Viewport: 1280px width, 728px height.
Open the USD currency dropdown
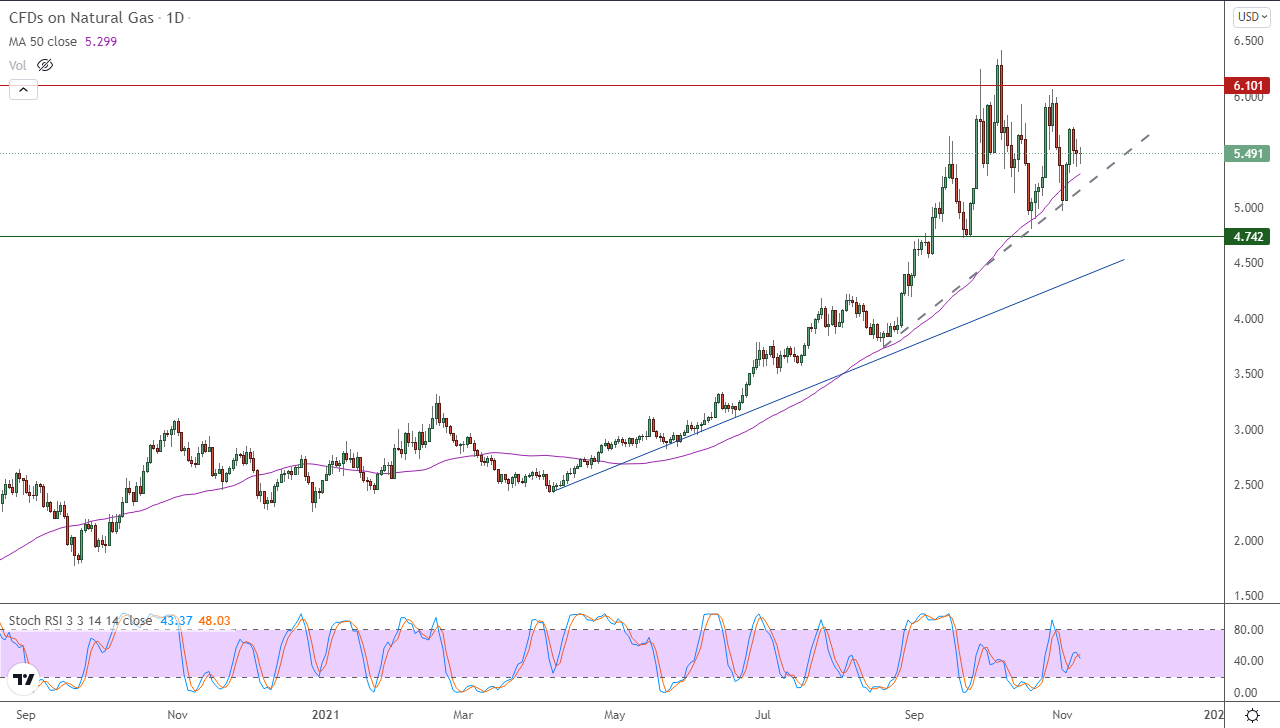[x=1250, y=16]
